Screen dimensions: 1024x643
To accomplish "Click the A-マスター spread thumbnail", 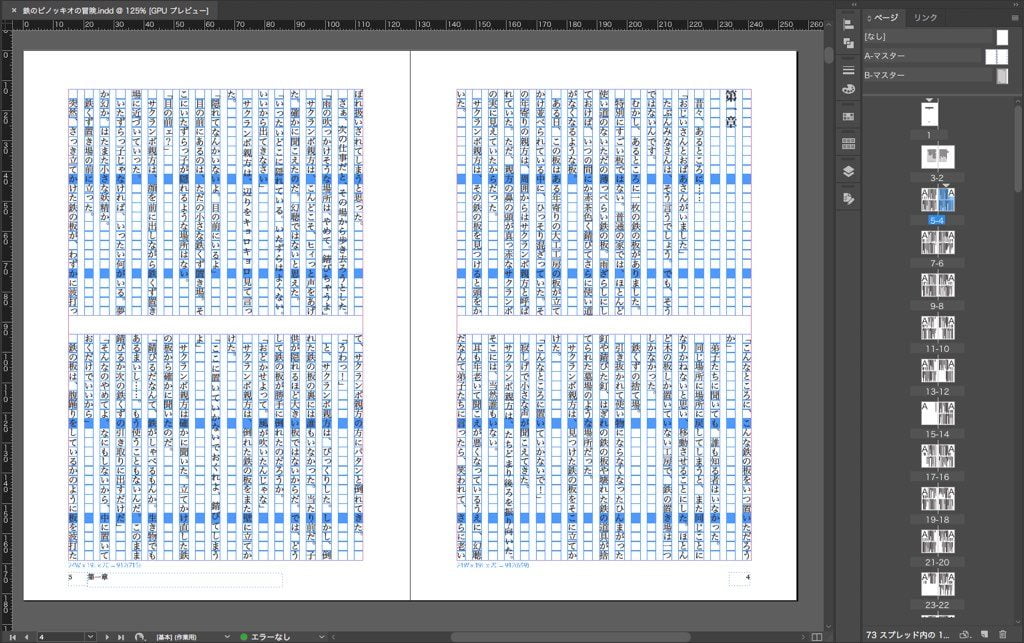I will [x=997, y=56].
